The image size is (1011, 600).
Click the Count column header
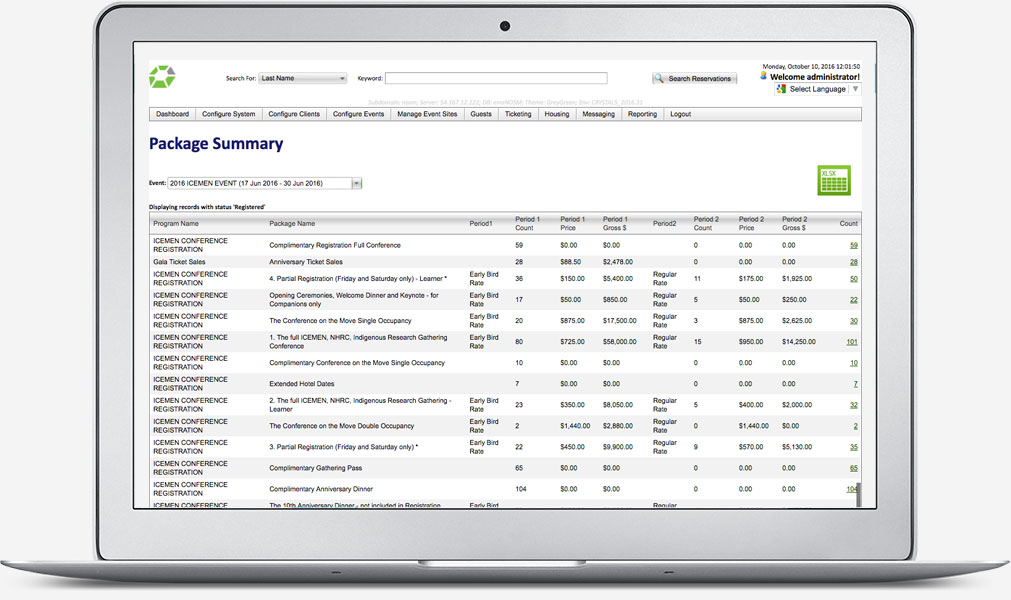click(x=849, y=224)
